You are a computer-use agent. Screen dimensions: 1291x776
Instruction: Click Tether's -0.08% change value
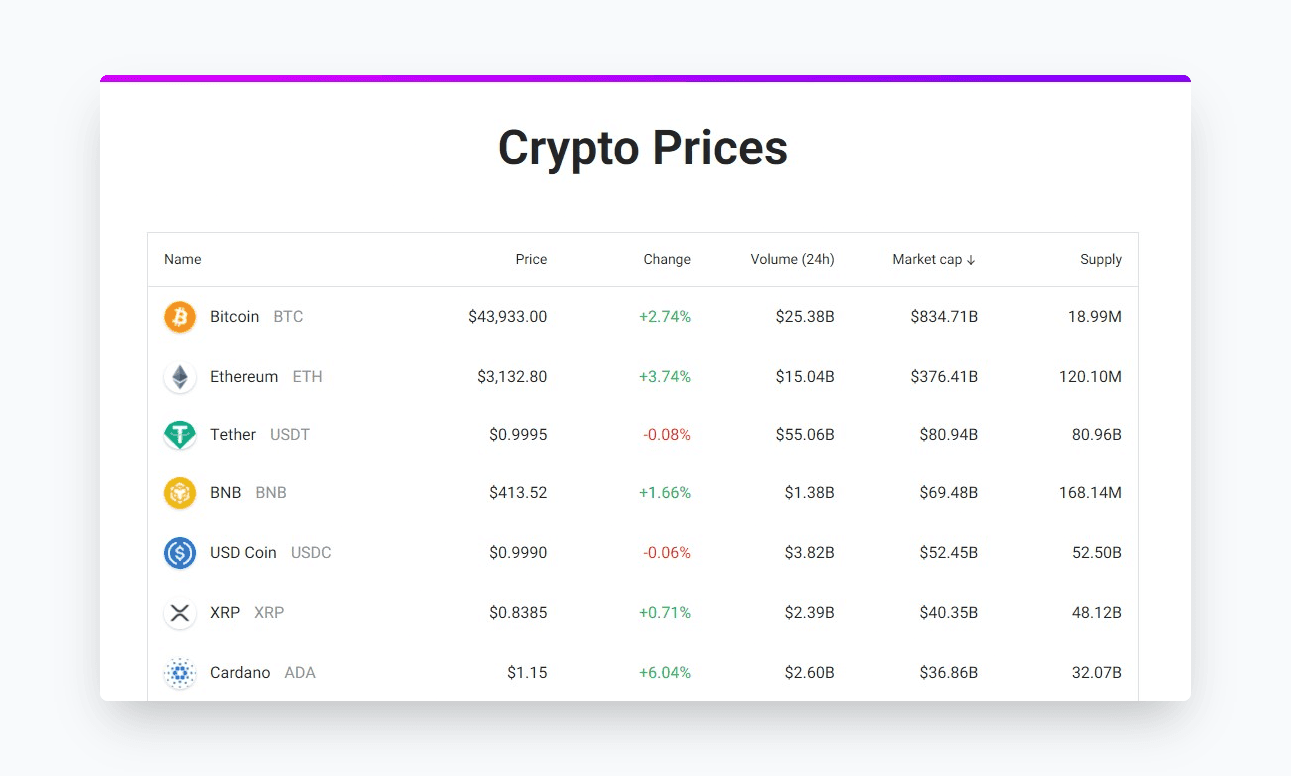666,435
